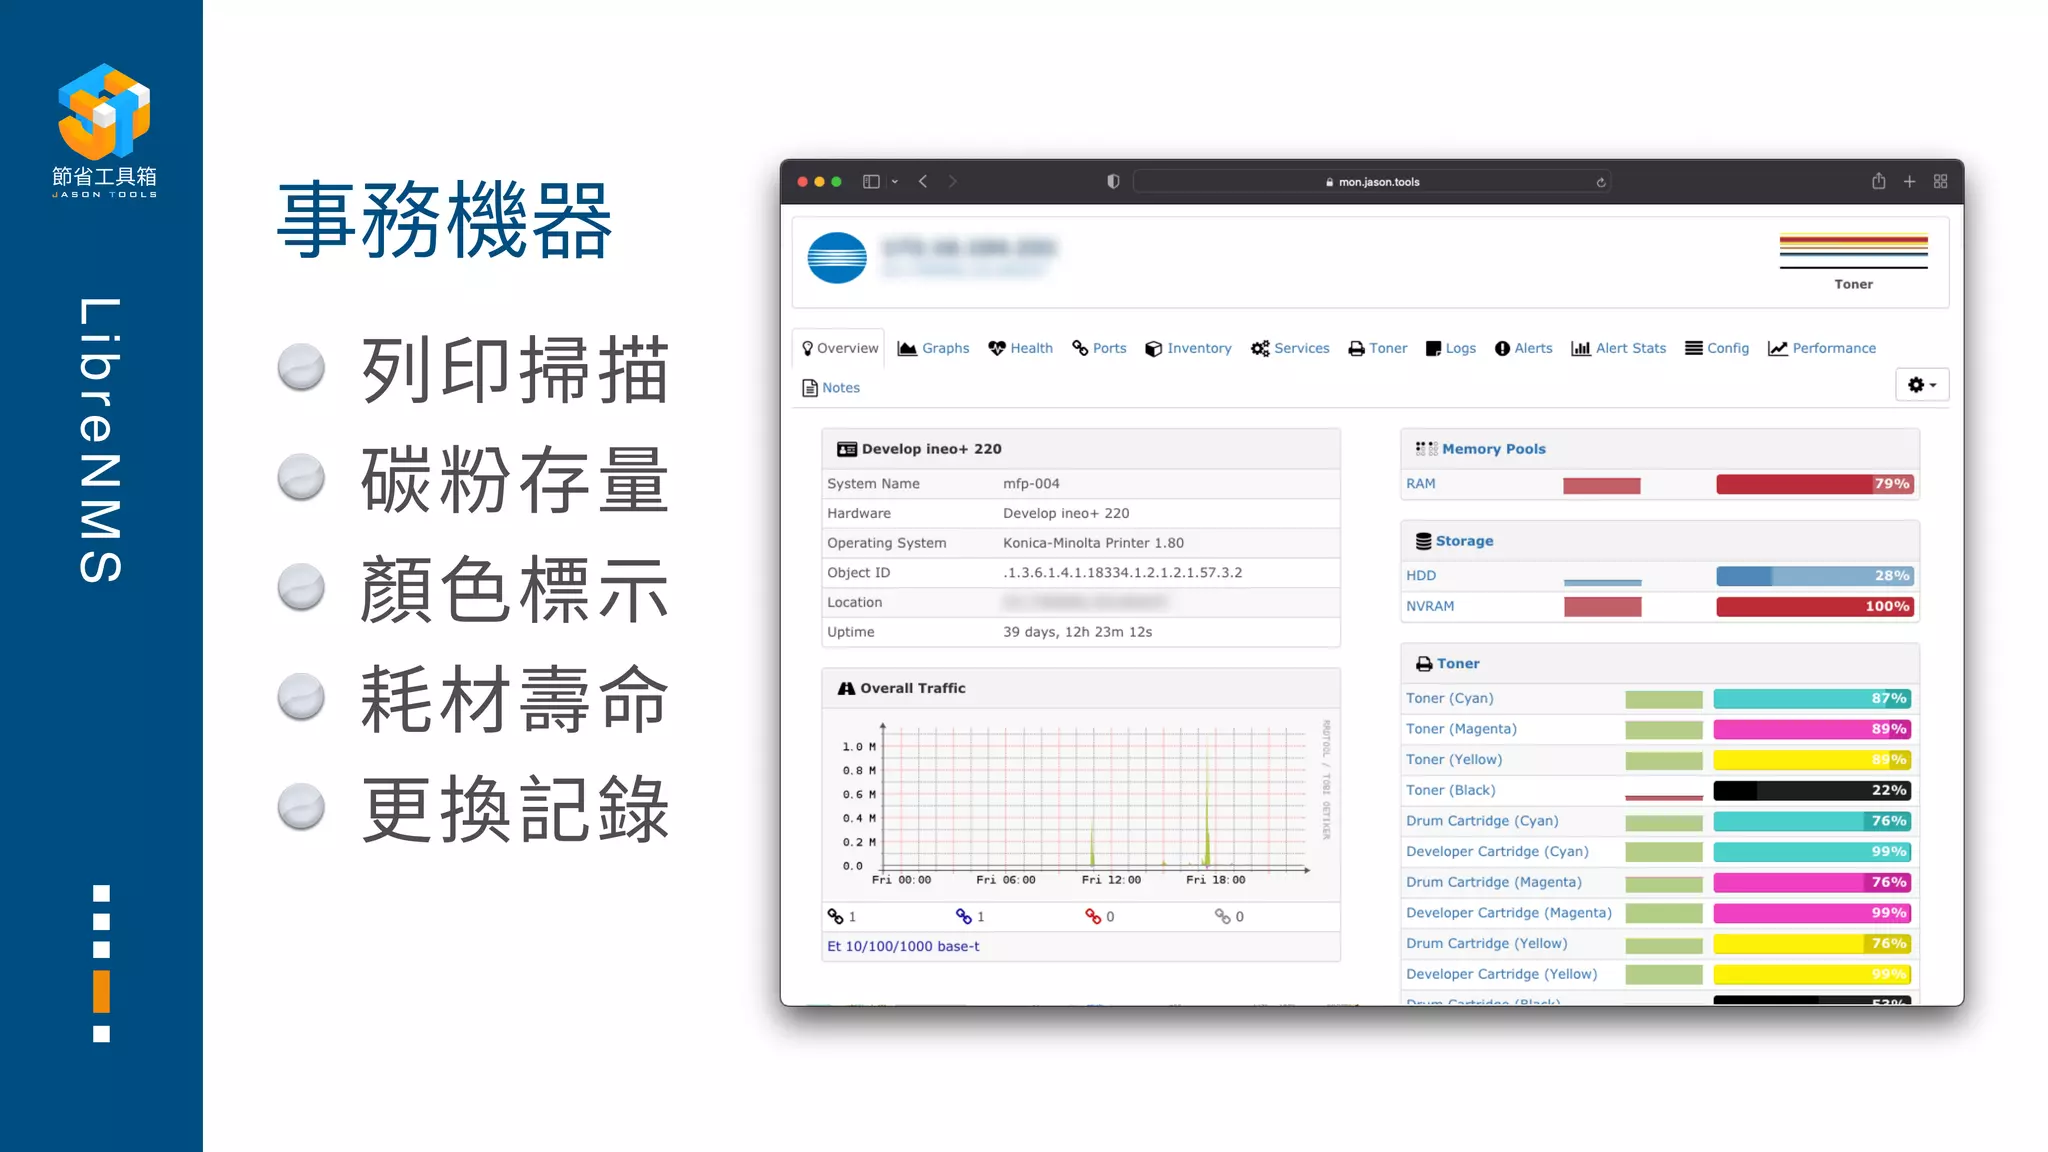The width and height of the screenshot is (2048, 1152).
Task: Open the Performance tab
Action: [1822, 348]
